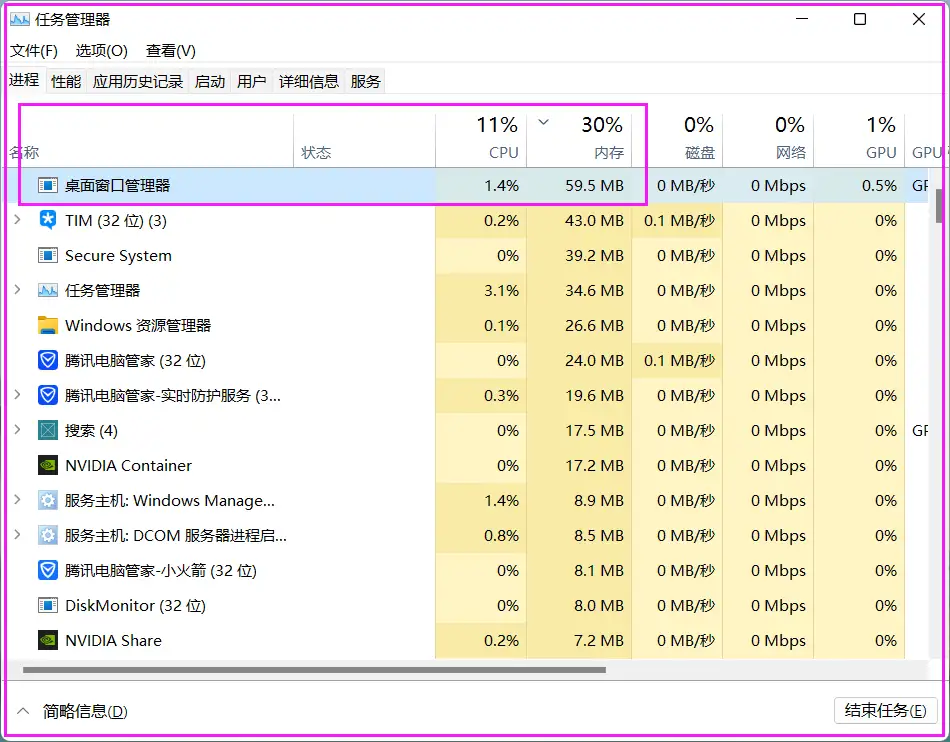Click the NVIDIA Container icon
Screen dimensions: 950x742
click(x=48, y=465)
